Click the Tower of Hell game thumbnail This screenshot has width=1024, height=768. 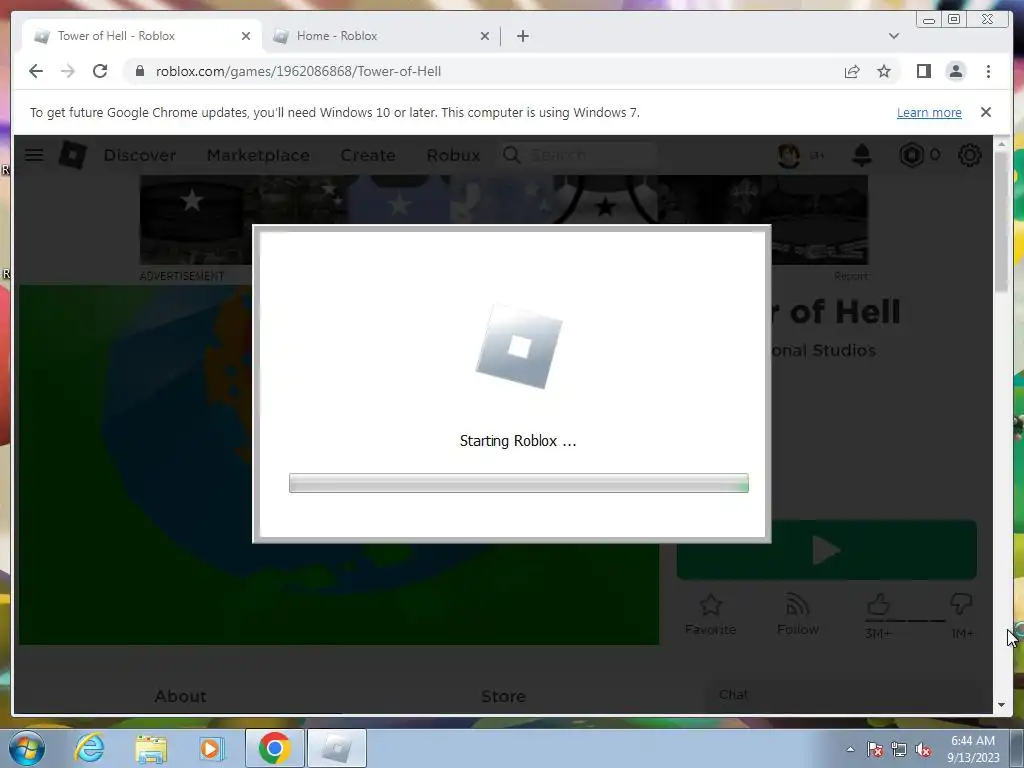coord(135,465)
